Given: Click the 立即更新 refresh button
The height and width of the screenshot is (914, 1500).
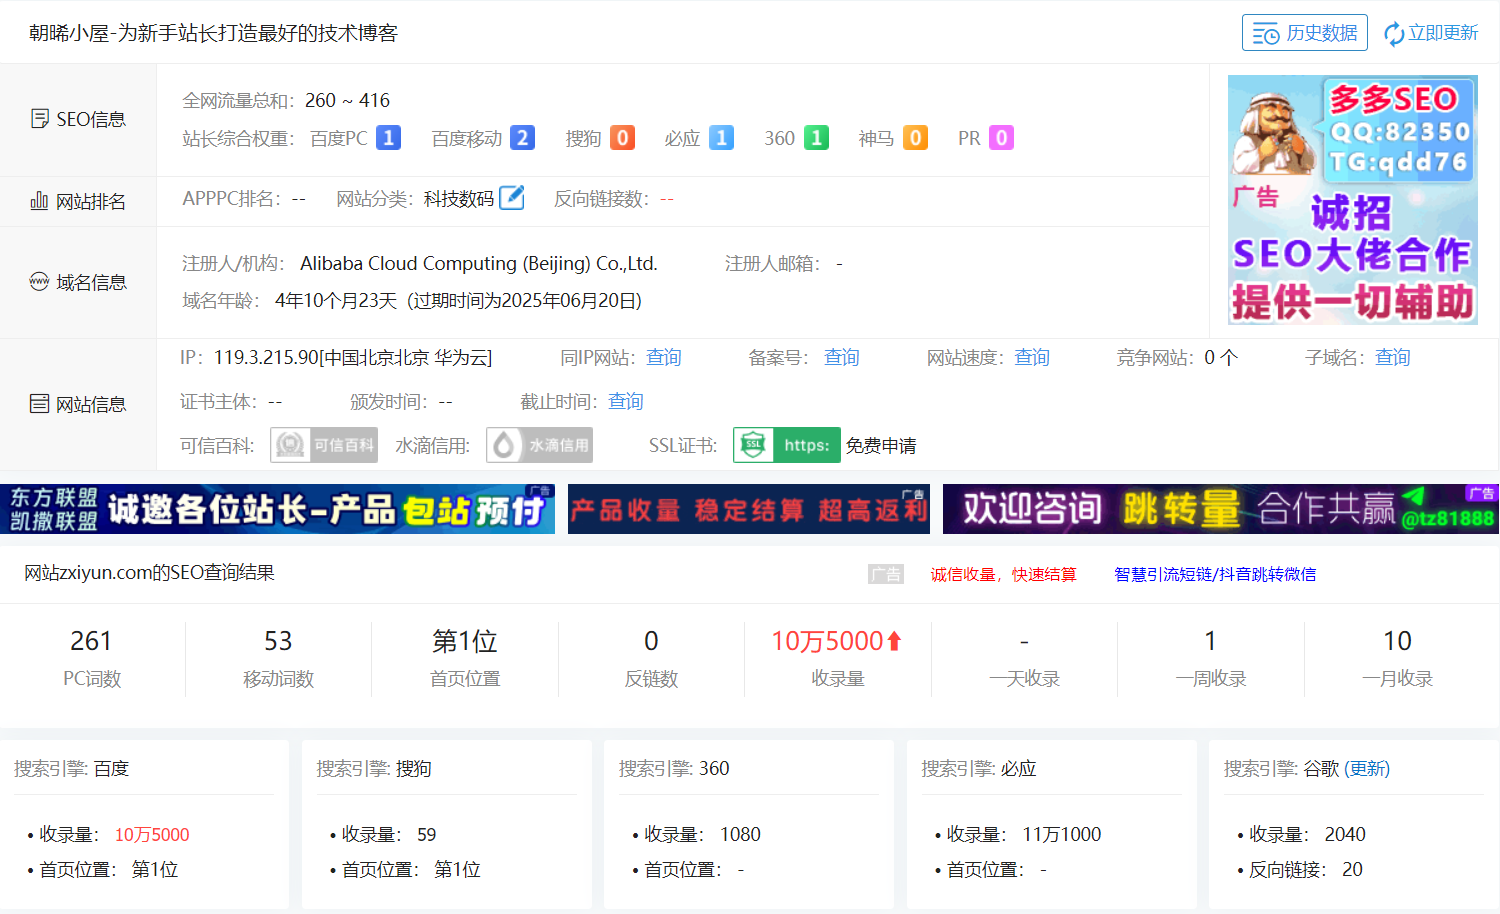Looking at the screenshot, I should (x=1430, y=31).
